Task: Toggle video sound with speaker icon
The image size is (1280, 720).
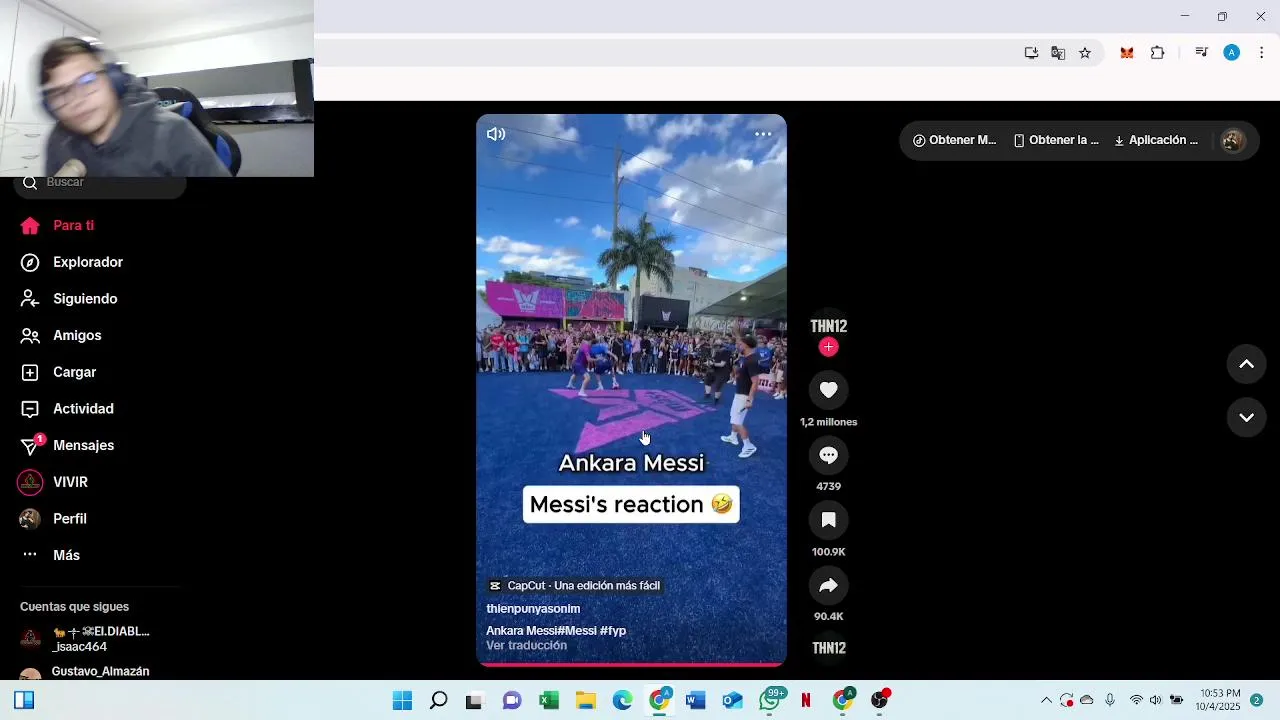Action: pyautogui.click(x=496, y=134)
